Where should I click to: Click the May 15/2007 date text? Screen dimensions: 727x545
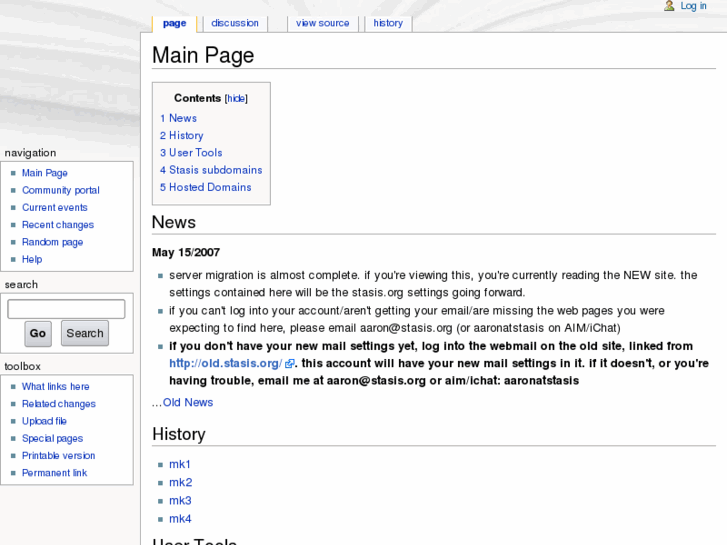[x=186, y=252]
